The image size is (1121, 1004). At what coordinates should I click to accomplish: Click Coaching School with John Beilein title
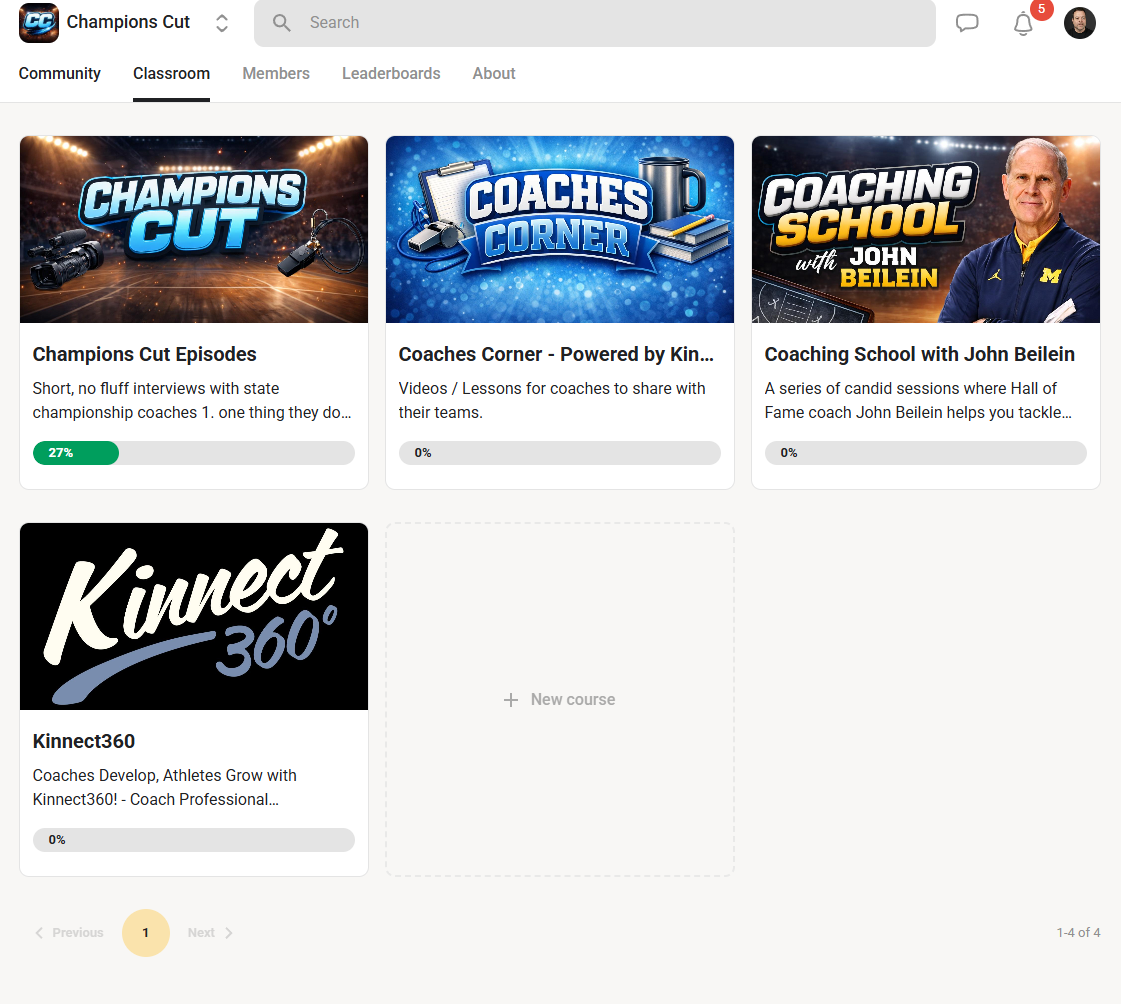[x=919, y=355]
